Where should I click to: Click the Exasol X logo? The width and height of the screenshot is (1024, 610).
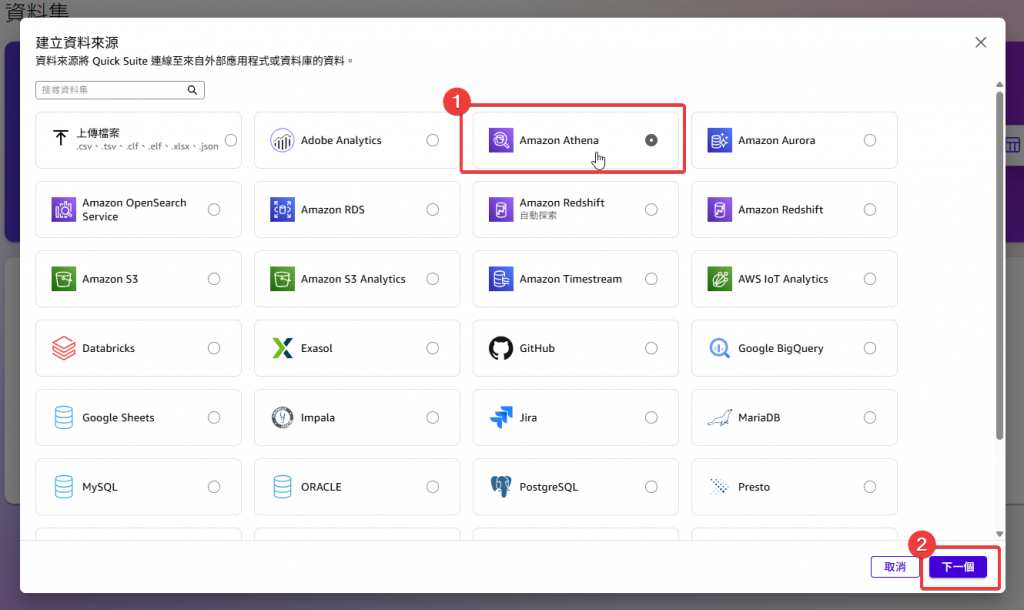282,348
